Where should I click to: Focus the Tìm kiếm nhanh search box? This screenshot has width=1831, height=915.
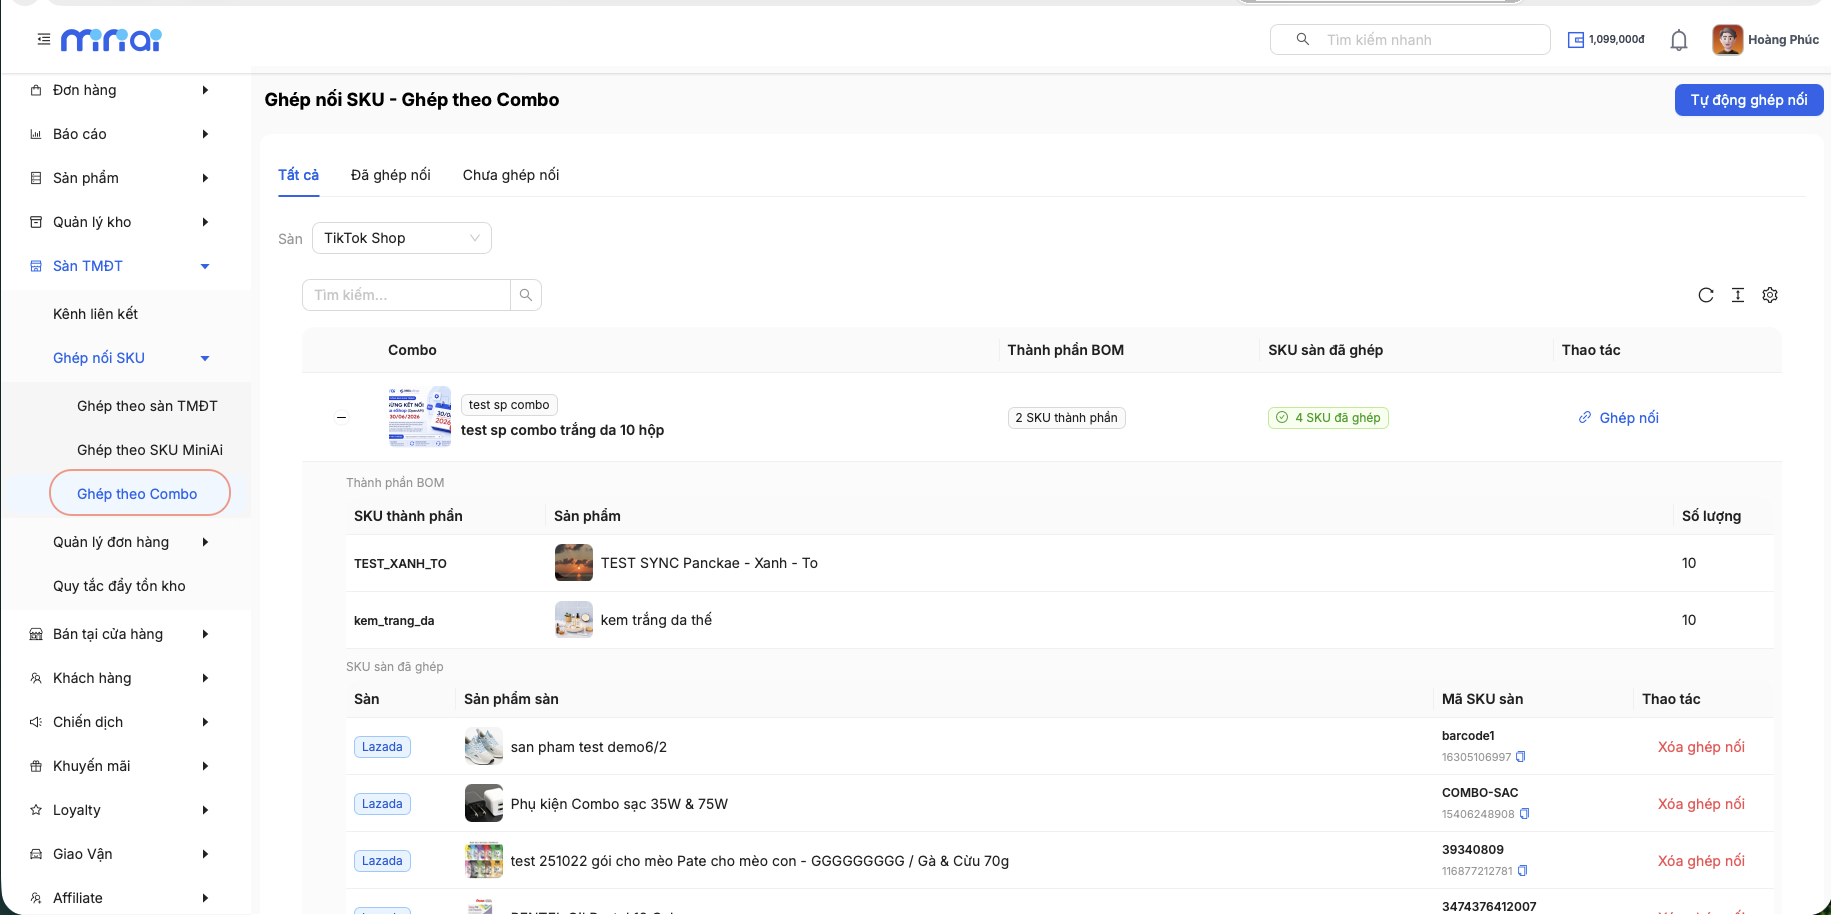click(1410, 40)
